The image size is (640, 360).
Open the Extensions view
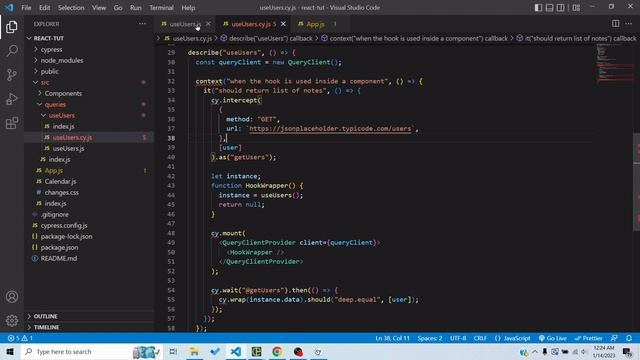(12, 123)
